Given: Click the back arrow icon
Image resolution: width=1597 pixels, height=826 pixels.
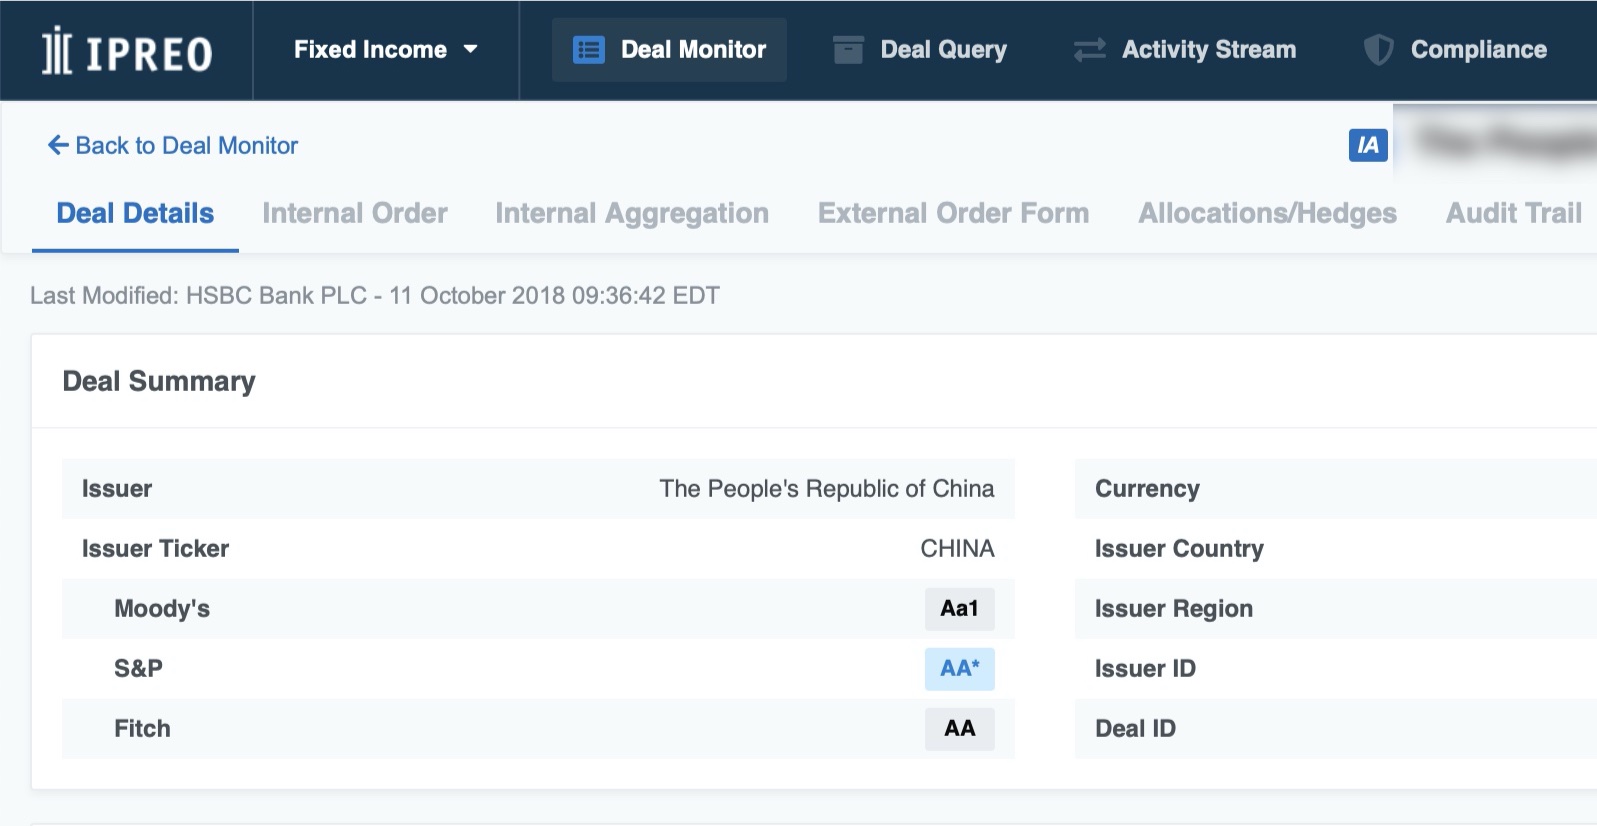Looking at the screenshot, I should tap(58, 145).
